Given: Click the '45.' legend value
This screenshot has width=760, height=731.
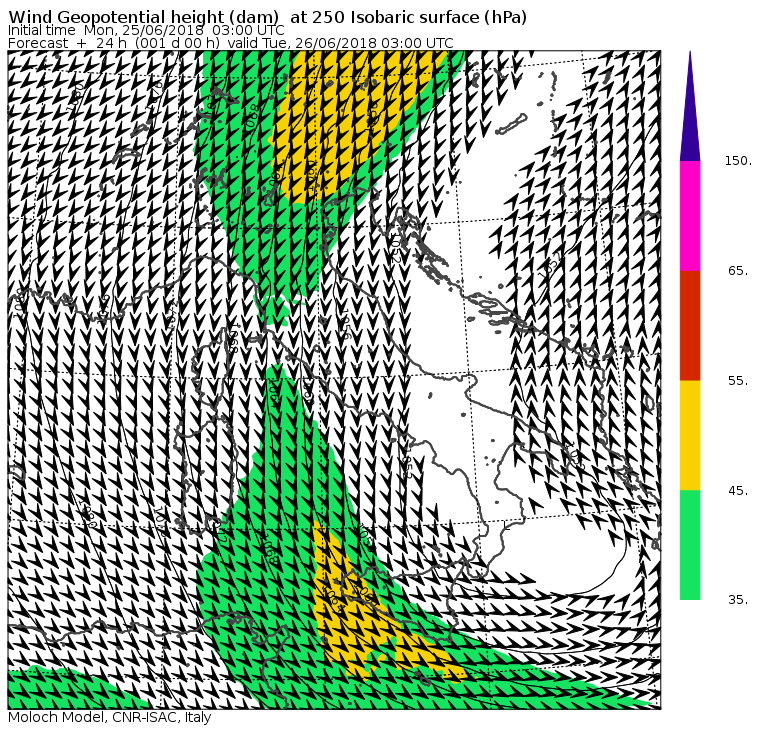Looking at the screenshot, I should click(738, 491).
